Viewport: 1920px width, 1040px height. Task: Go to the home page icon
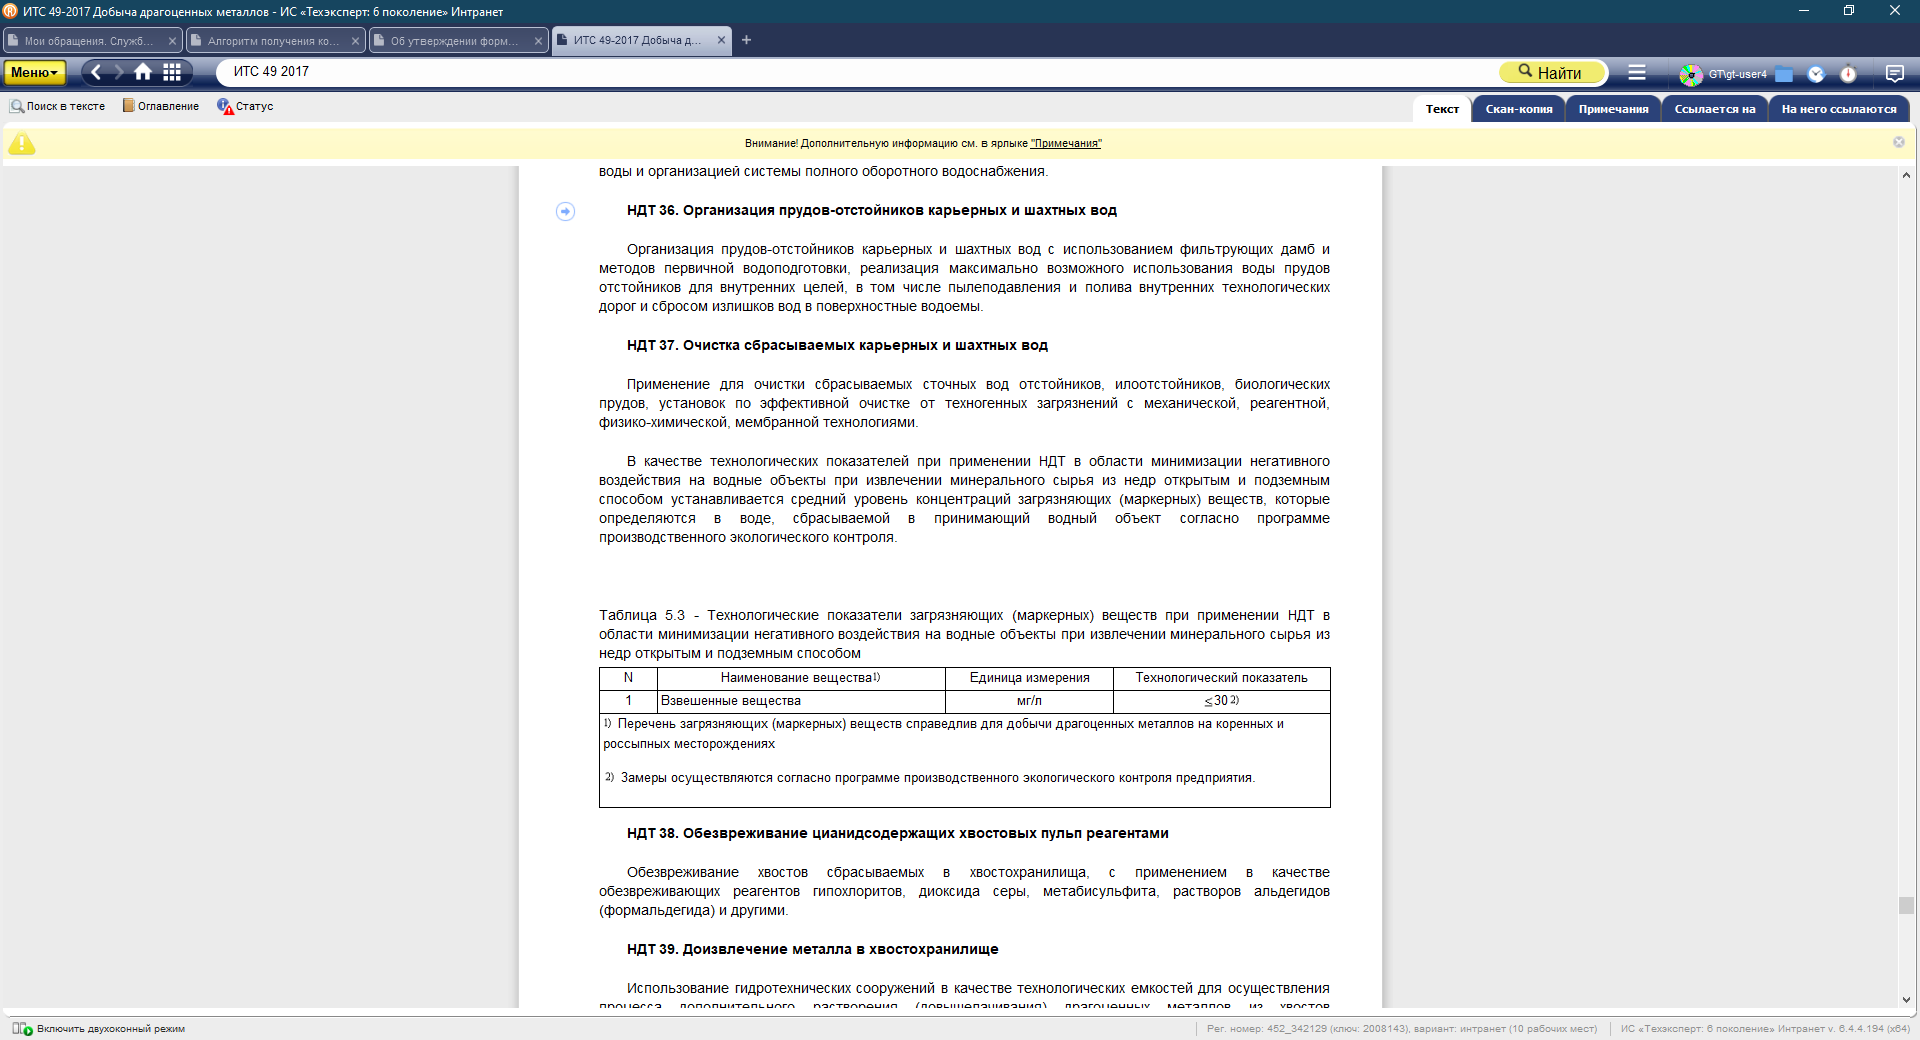click(143, 72)
